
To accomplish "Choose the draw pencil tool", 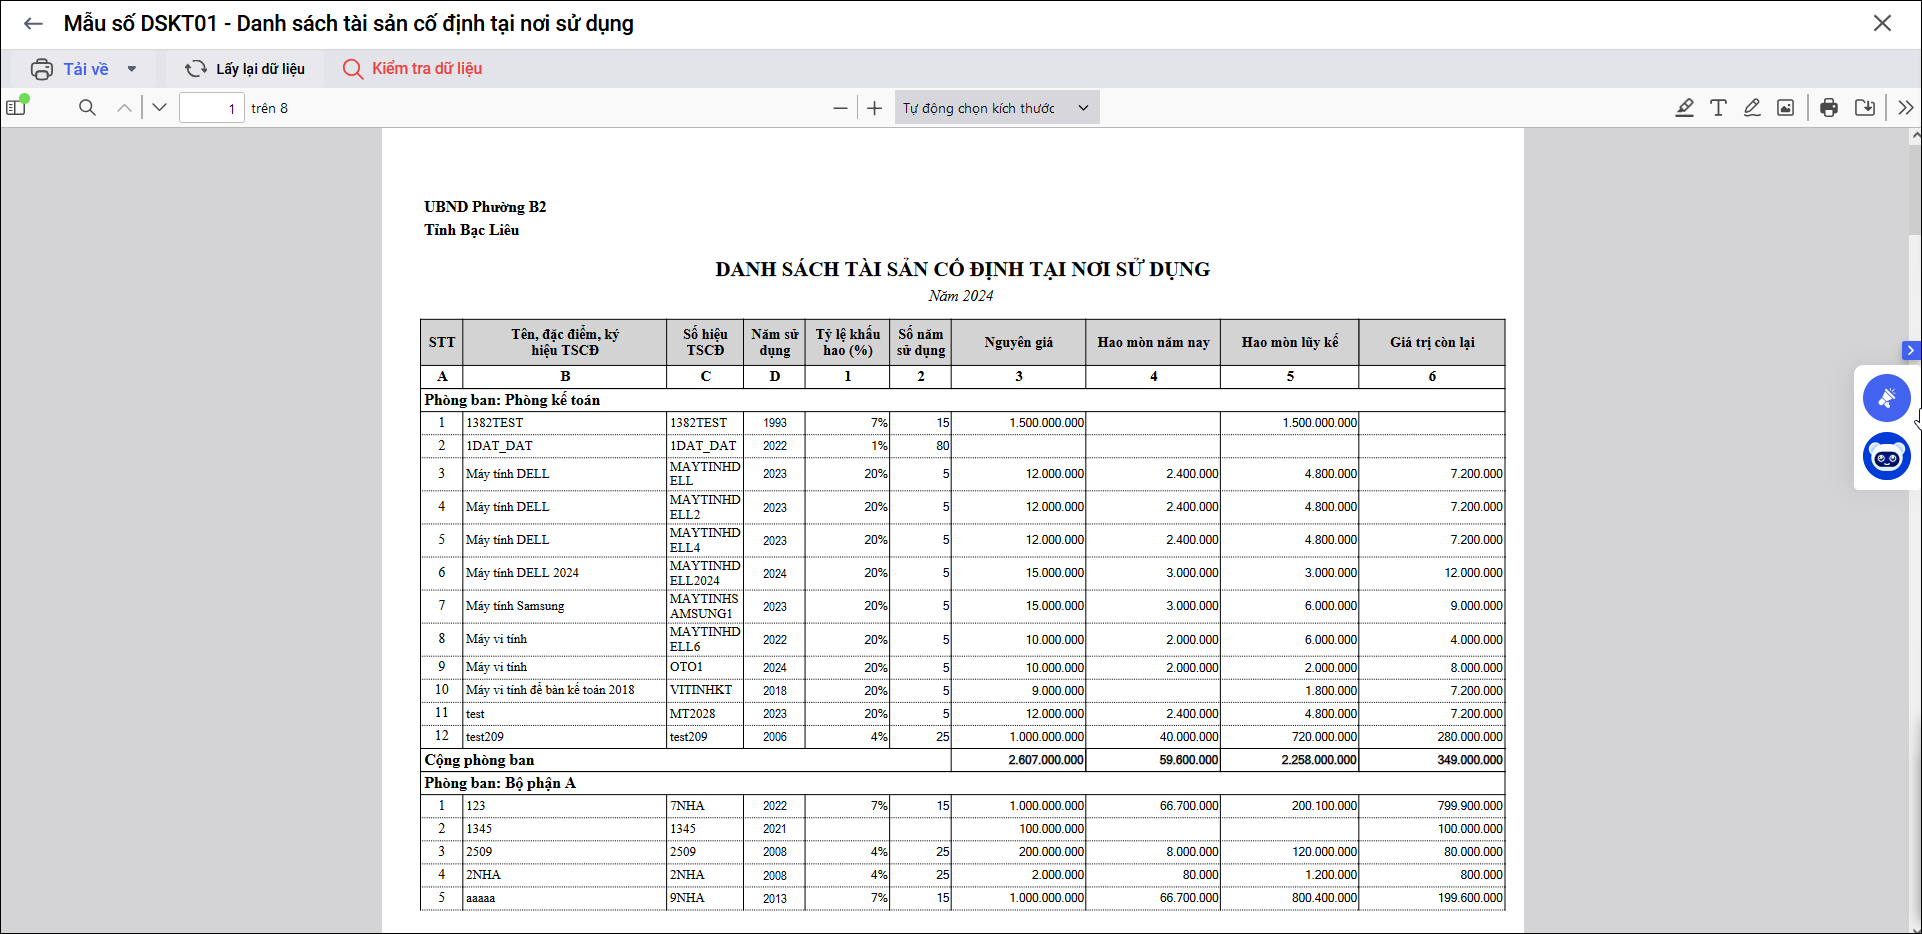I will pos(1752,108).
